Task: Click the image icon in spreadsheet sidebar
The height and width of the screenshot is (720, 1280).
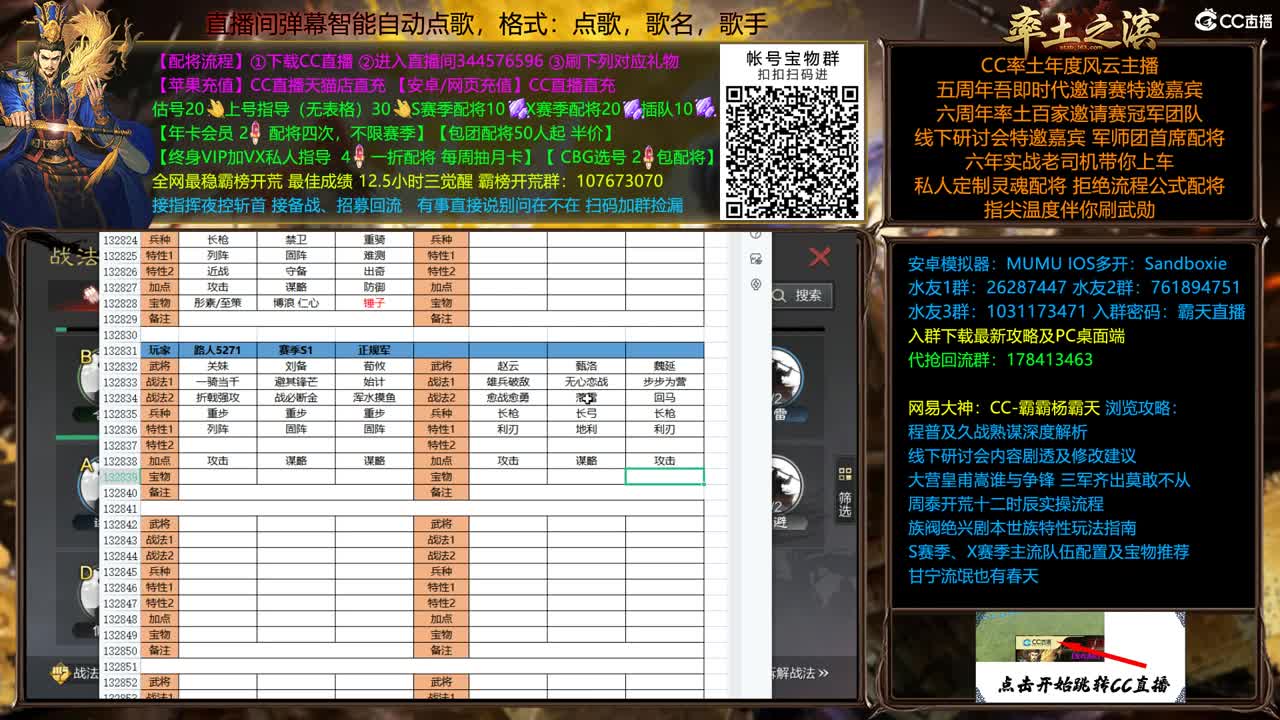Action: tap(756, 258)
